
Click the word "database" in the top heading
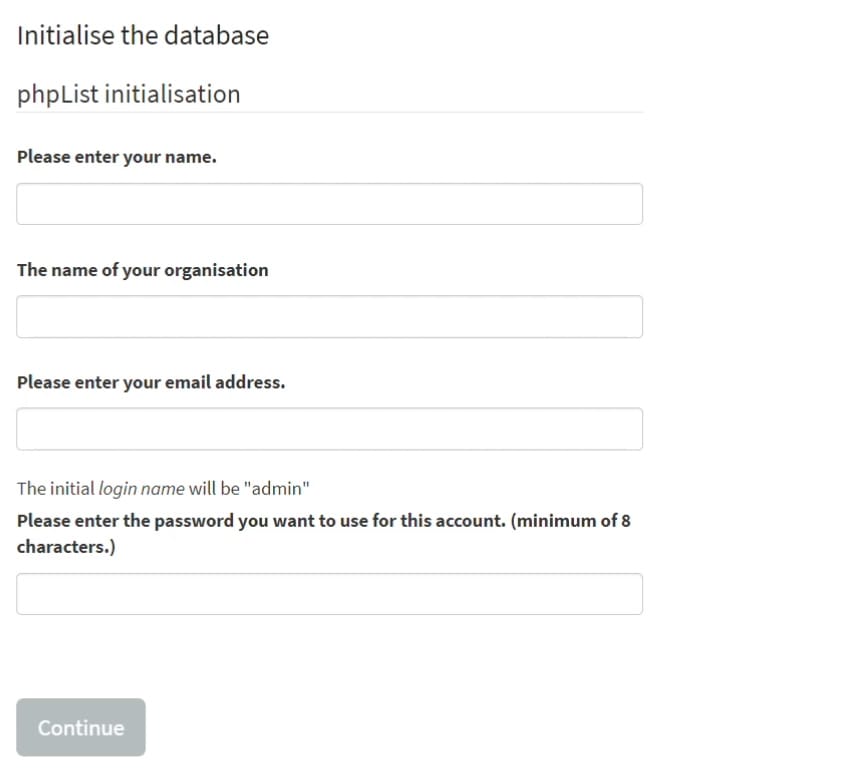[x=216, y=36]
